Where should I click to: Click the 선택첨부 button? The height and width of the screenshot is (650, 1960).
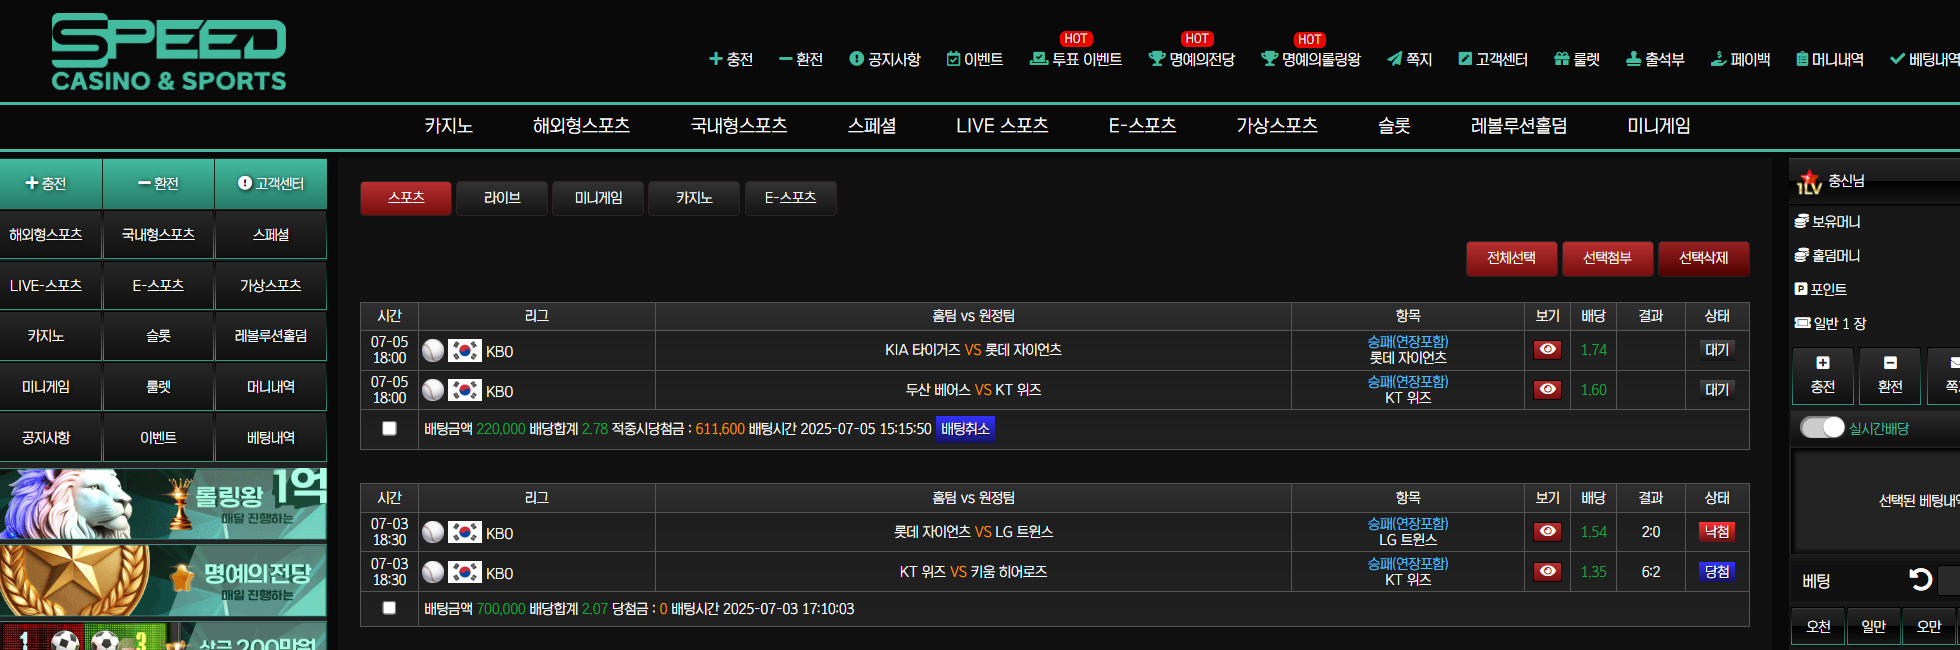[1607, 258]
